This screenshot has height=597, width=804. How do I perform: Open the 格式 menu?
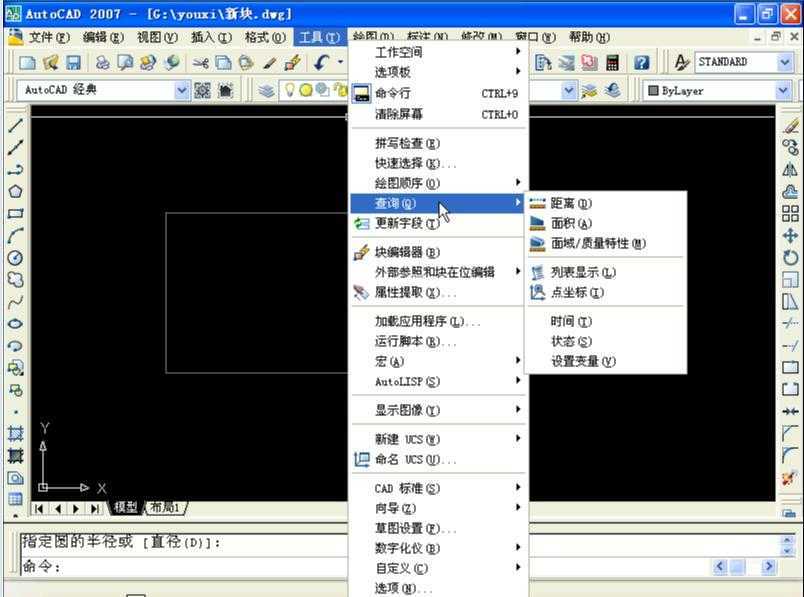tap(265, 37)
